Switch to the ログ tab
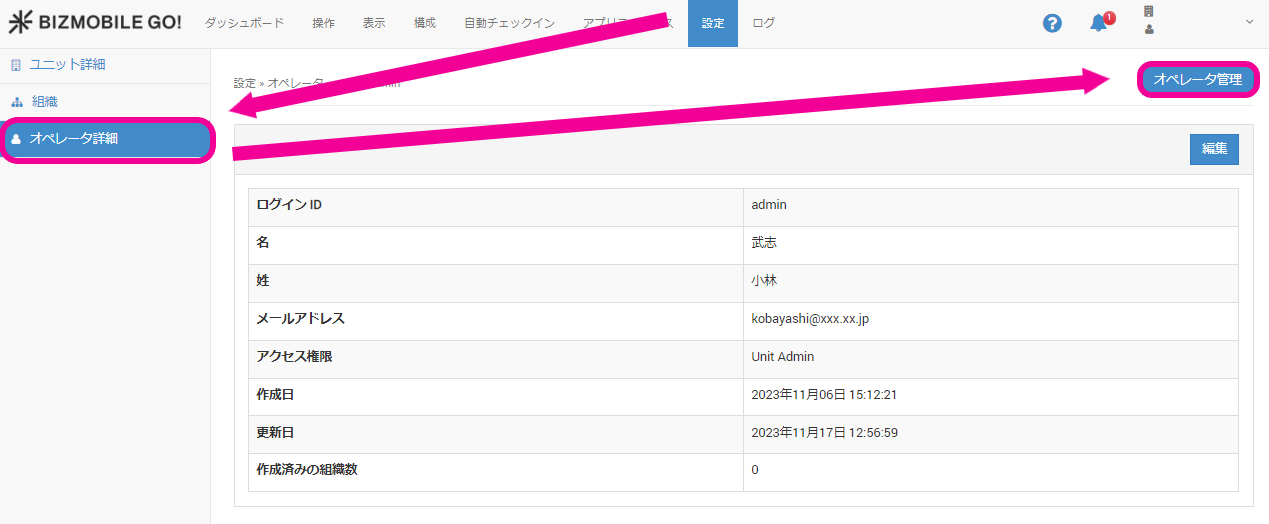 (763, 23)
